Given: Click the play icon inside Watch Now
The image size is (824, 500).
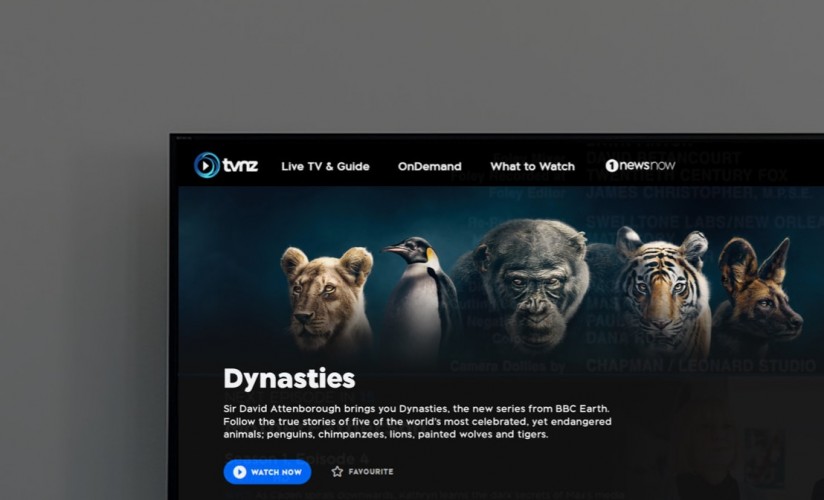Looking at the screenshot, I should 239,472.
